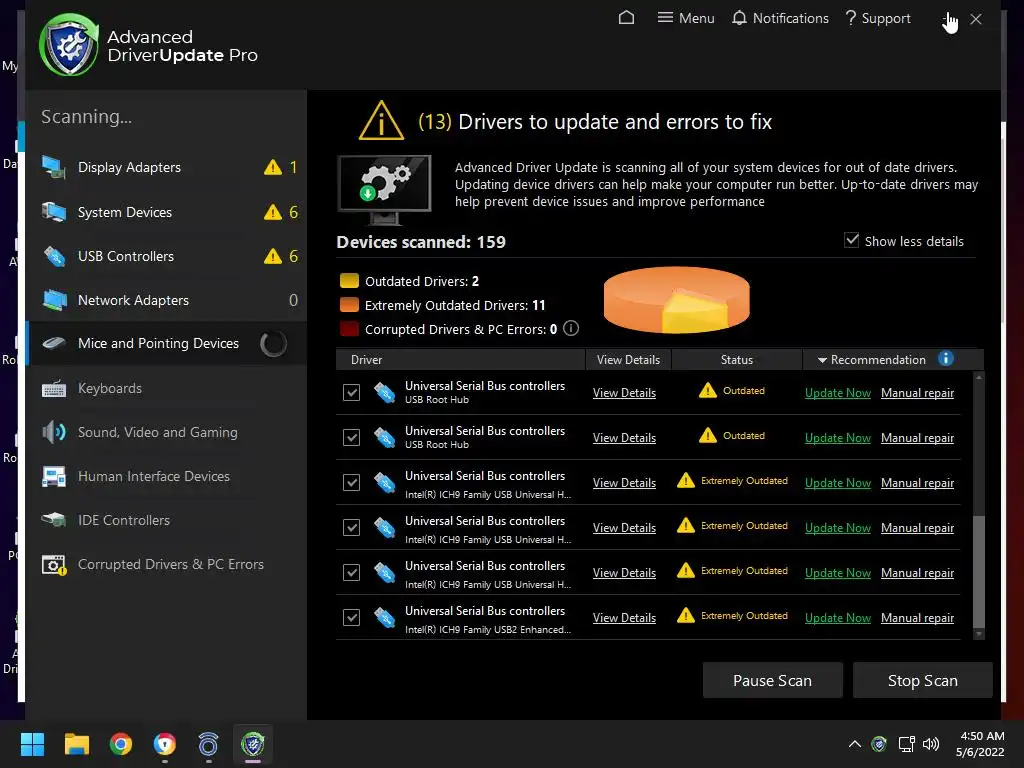The width and height of the screenshot is (1024, 768).
Task: Click the monitor with gears image
Action: click(384, 189)
